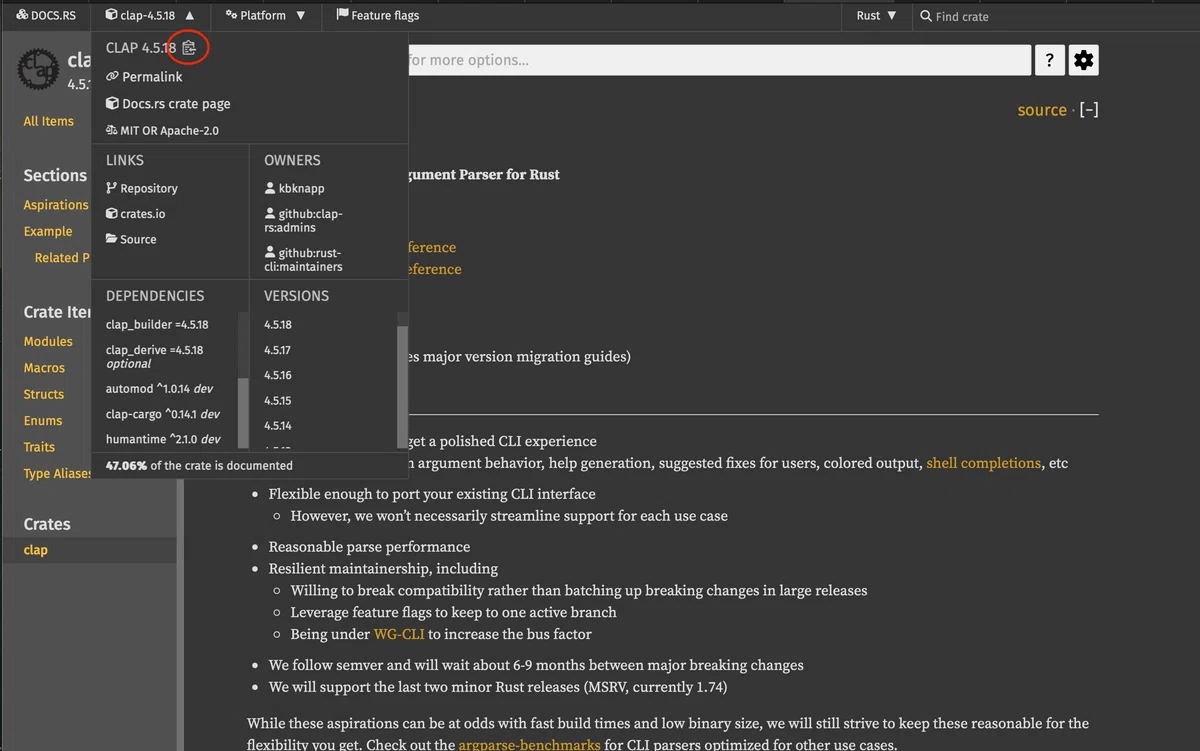Open Docs.rs crate page entry

tap(168, 103)
